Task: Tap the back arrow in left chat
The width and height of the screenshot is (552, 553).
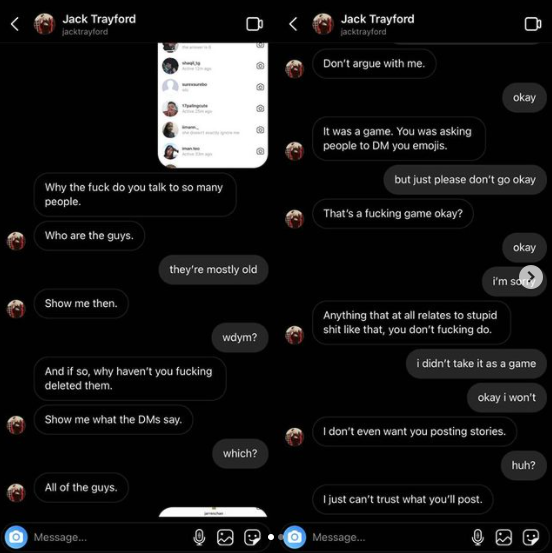Action: point(14,24)
